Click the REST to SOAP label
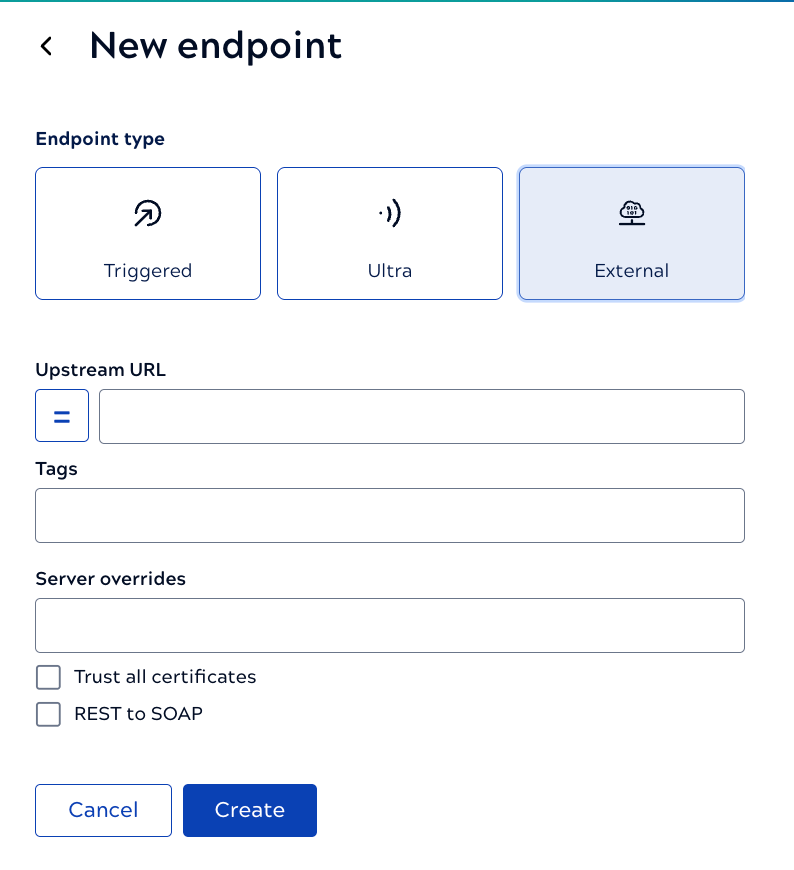 pyautogui.click(x=138, y=714)
